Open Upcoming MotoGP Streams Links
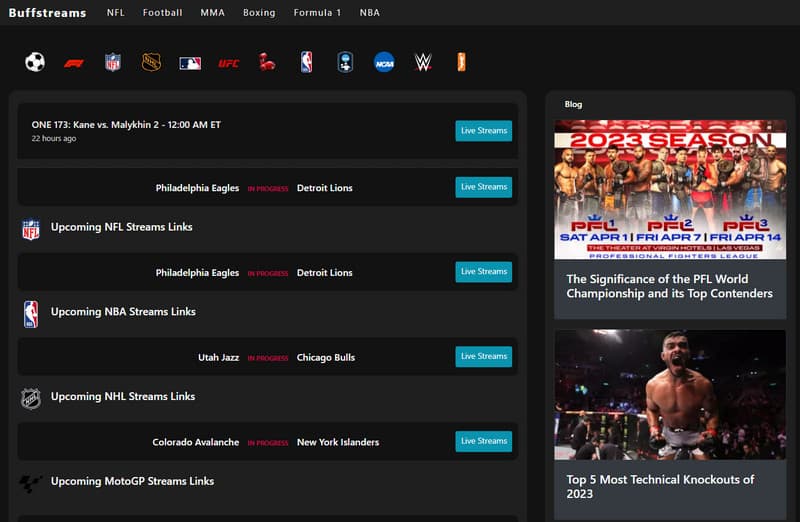This screenshot has height=522, width=800. [x=132, y=481]
